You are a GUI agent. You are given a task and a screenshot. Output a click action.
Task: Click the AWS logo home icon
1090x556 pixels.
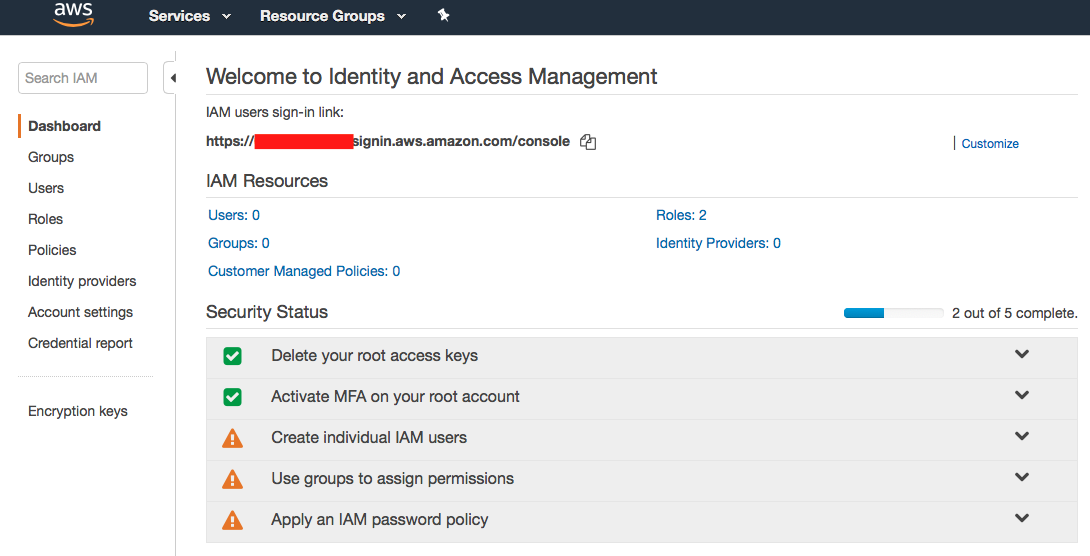pyautogui.click(x=74, y=13)
